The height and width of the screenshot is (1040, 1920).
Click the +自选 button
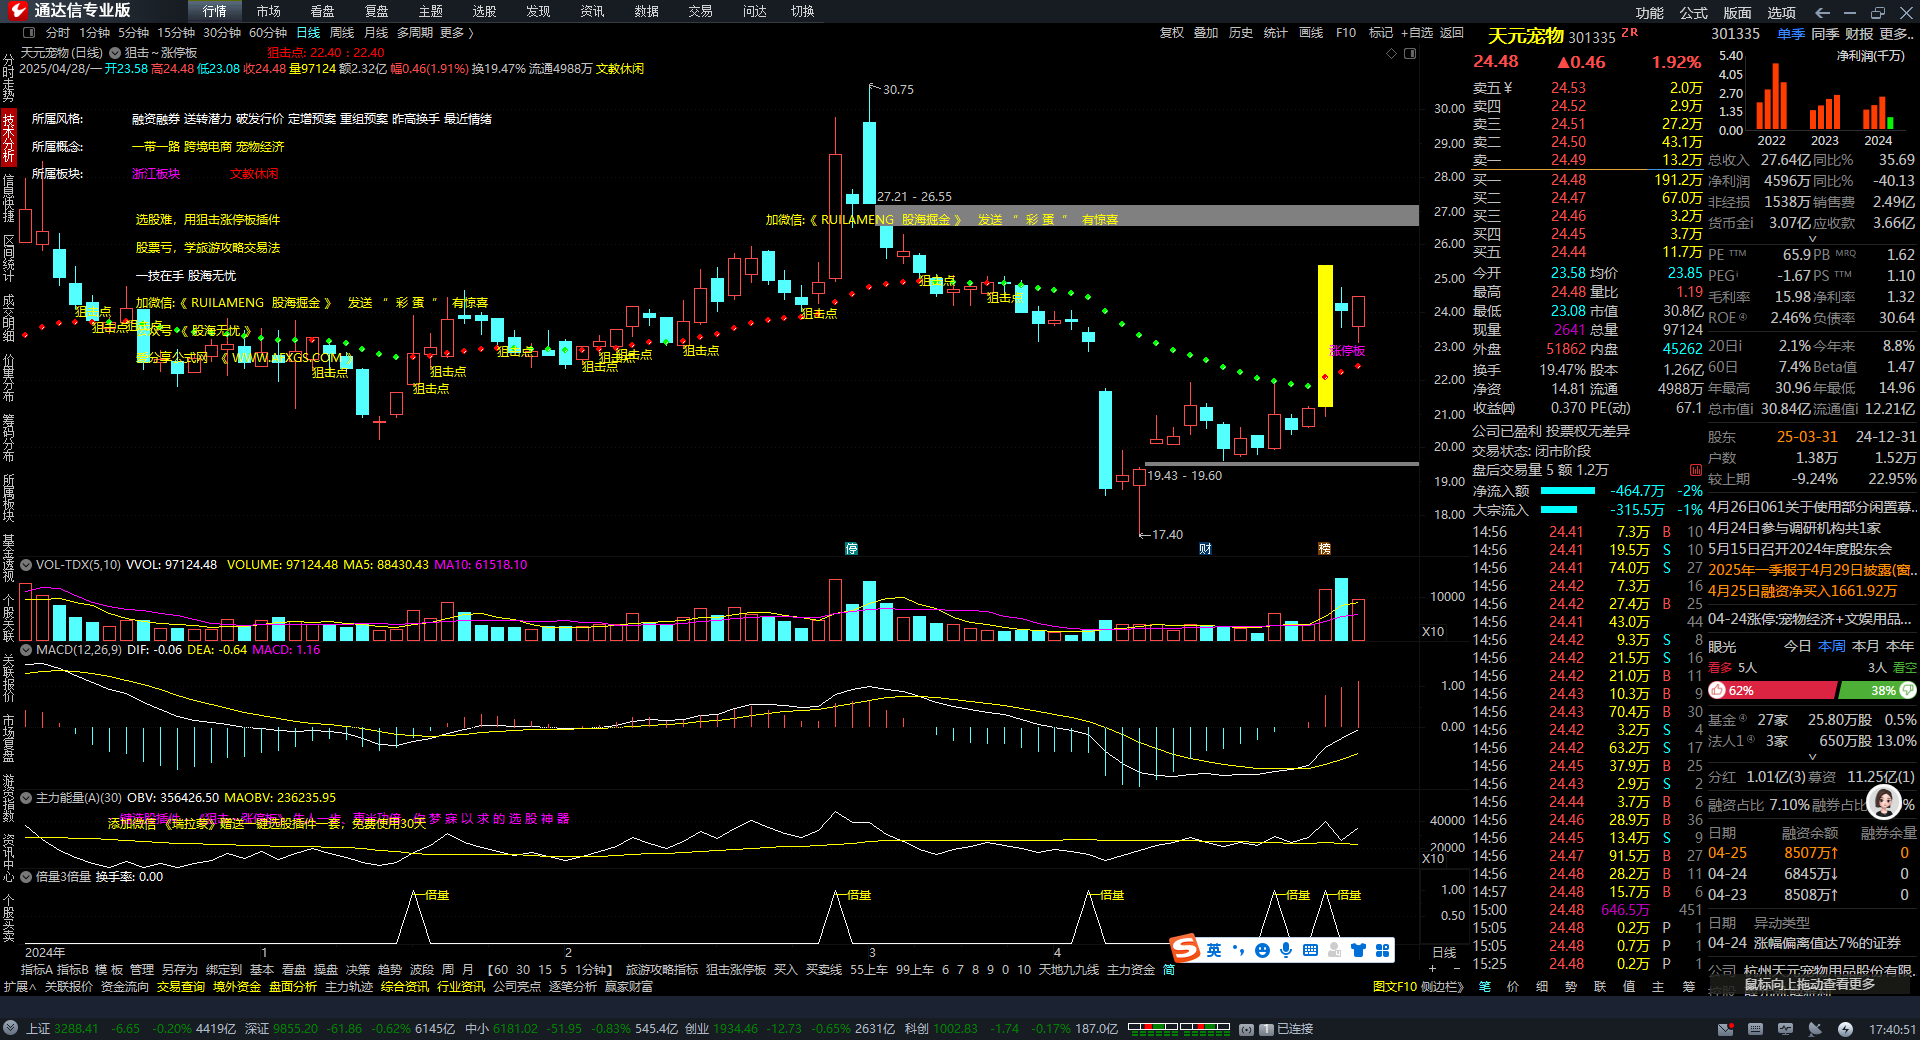pos(1416,33)
